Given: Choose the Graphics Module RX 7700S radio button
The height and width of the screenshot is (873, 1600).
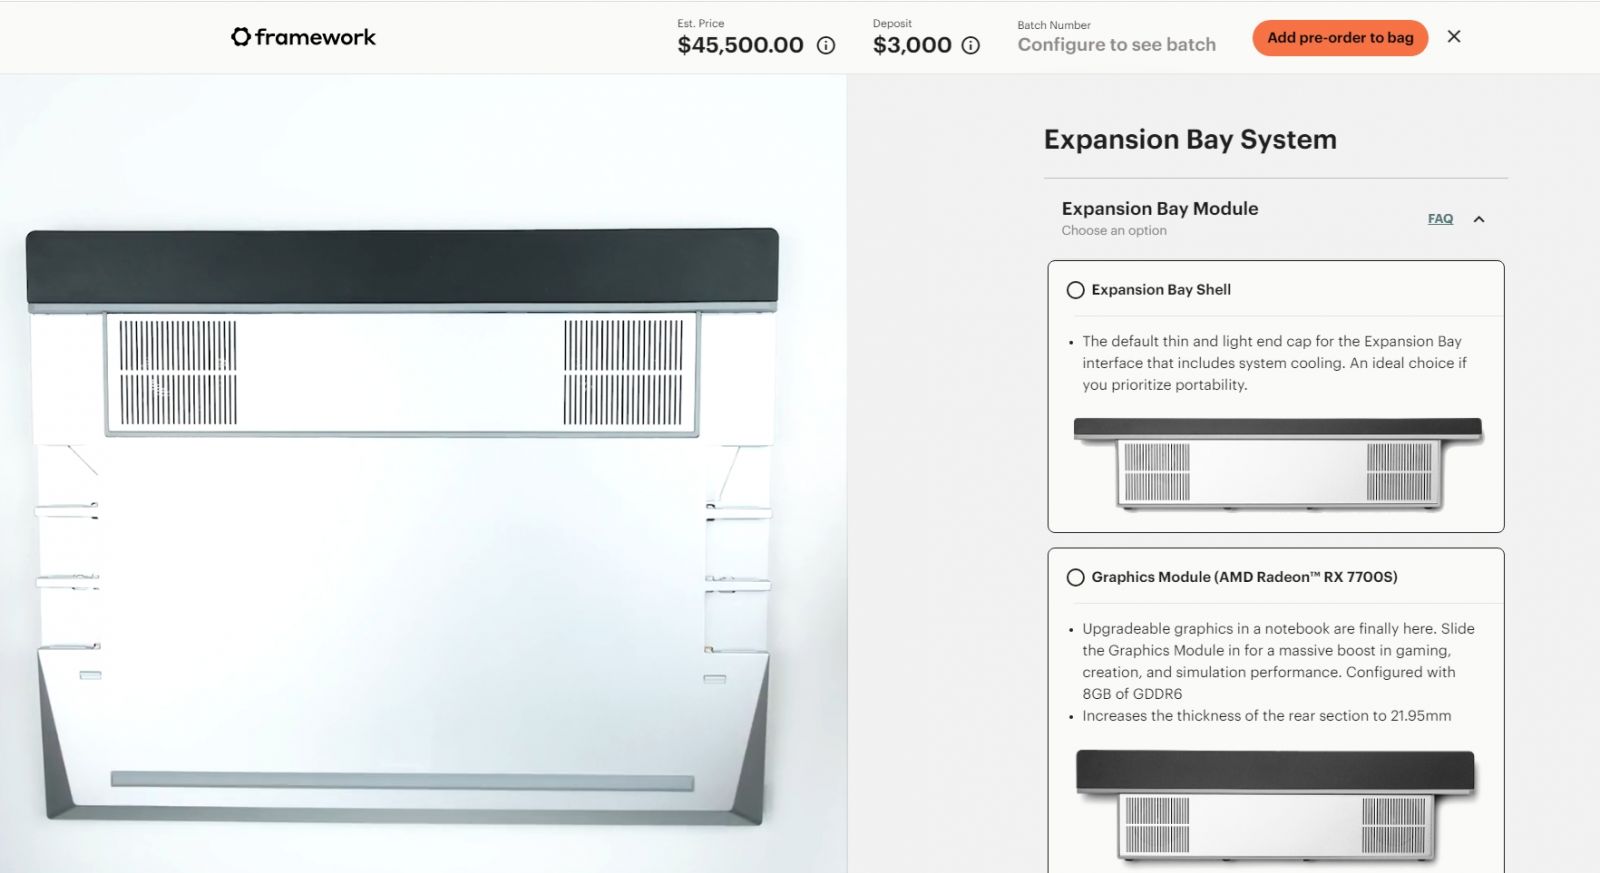Looking at the screenshot, I should coord(1076,577).
